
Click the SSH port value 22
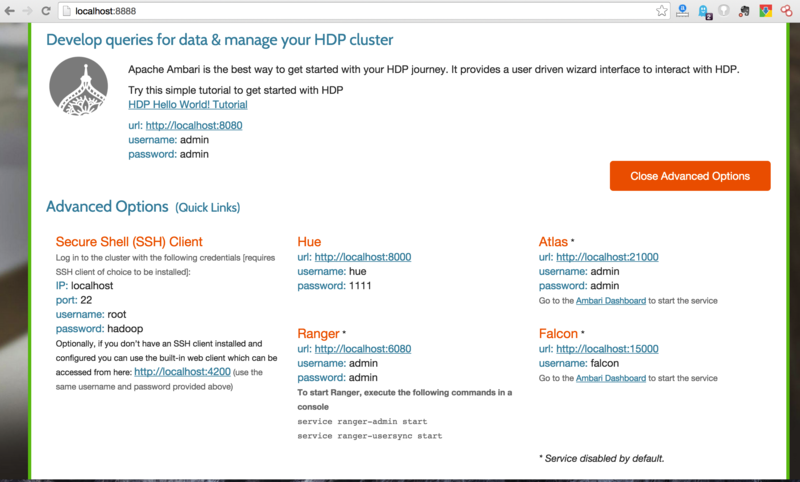[x=86, y=300]
